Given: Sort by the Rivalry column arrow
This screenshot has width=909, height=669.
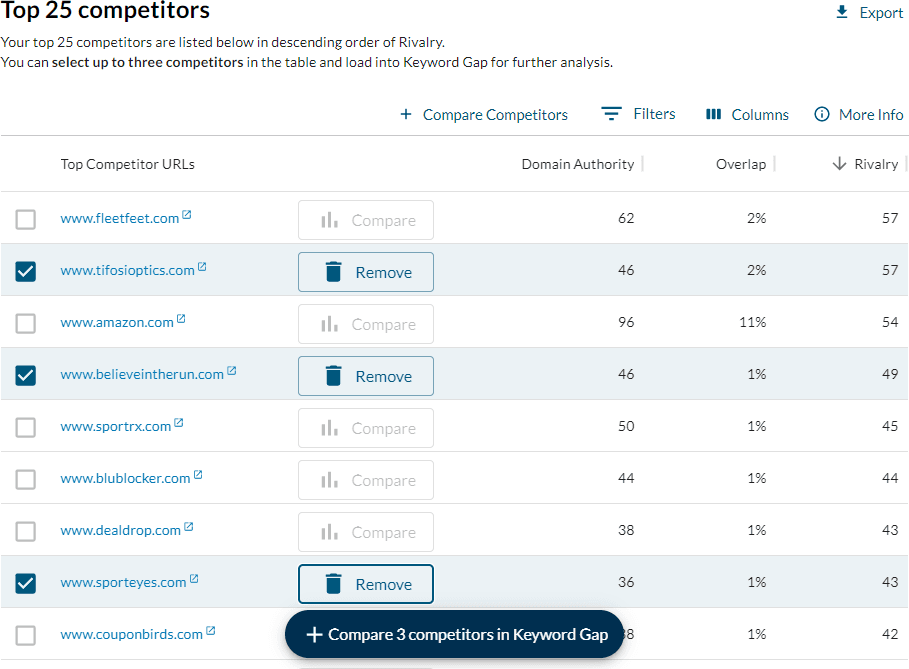Looking at the screenshot, I should [x=839, y=164].
